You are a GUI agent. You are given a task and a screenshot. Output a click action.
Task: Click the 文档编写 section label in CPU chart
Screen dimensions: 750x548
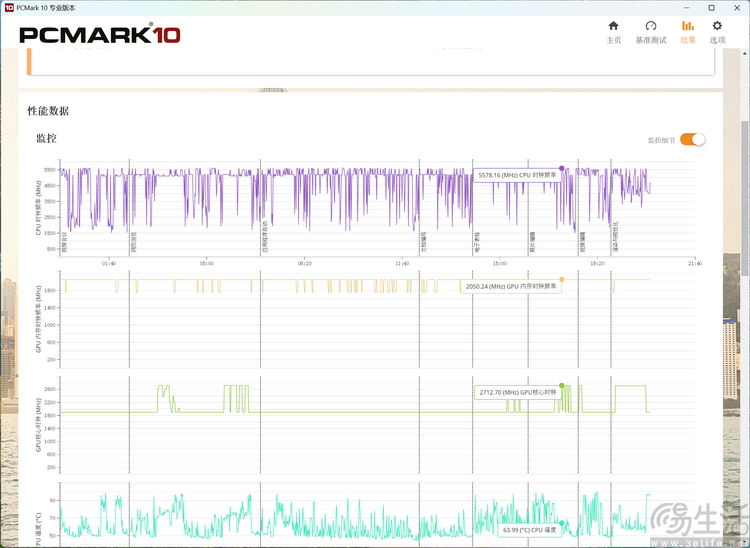tap(424, 242)
